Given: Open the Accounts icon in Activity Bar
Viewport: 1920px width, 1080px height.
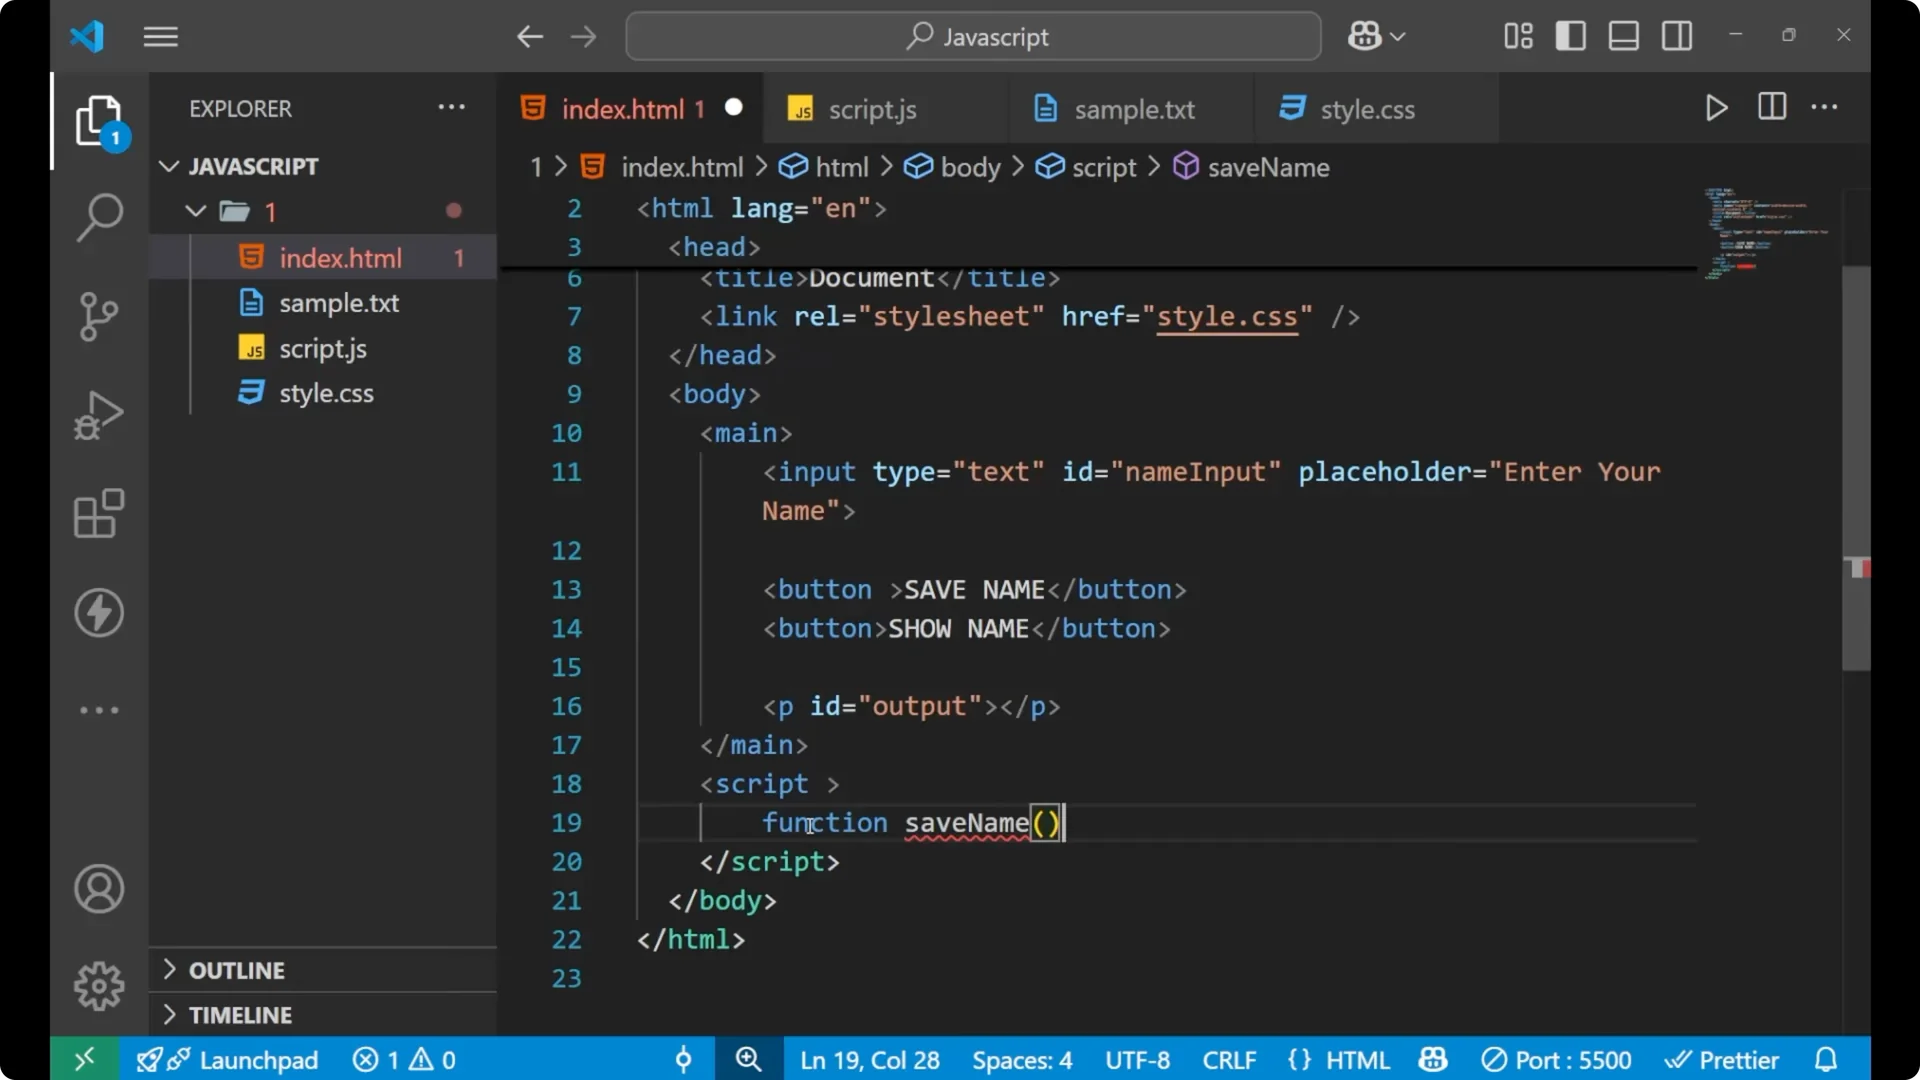Looking at the screenshot, I should (x=98, y=889).
